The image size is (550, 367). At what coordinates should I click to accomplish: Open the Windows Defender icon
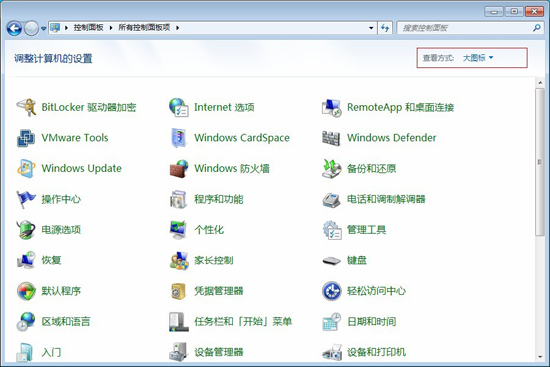pos(331,138)
